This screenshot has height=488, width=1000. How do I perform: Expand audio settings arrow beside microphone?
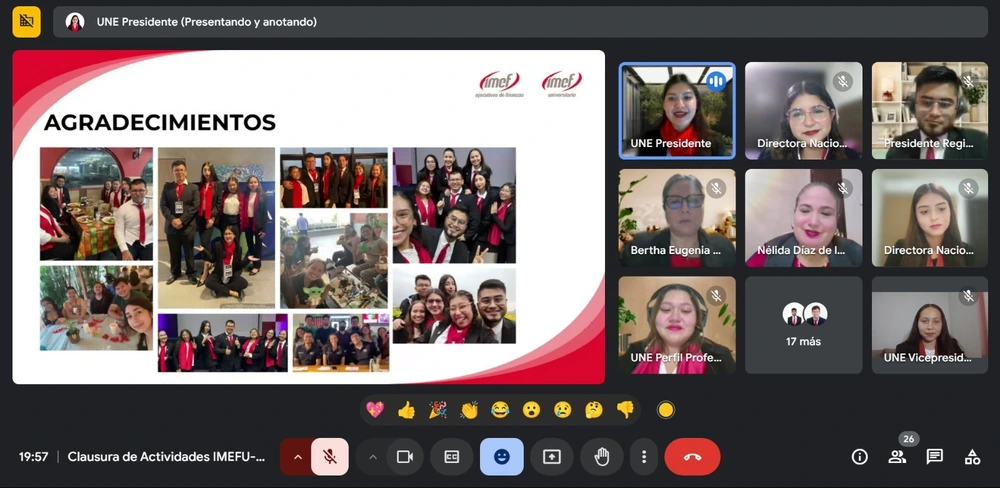pos(297,457)
